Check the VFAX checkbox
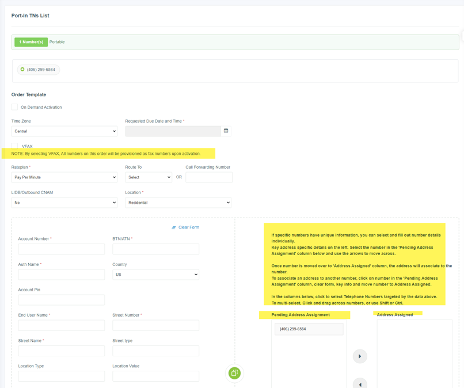 click(14, 146)
